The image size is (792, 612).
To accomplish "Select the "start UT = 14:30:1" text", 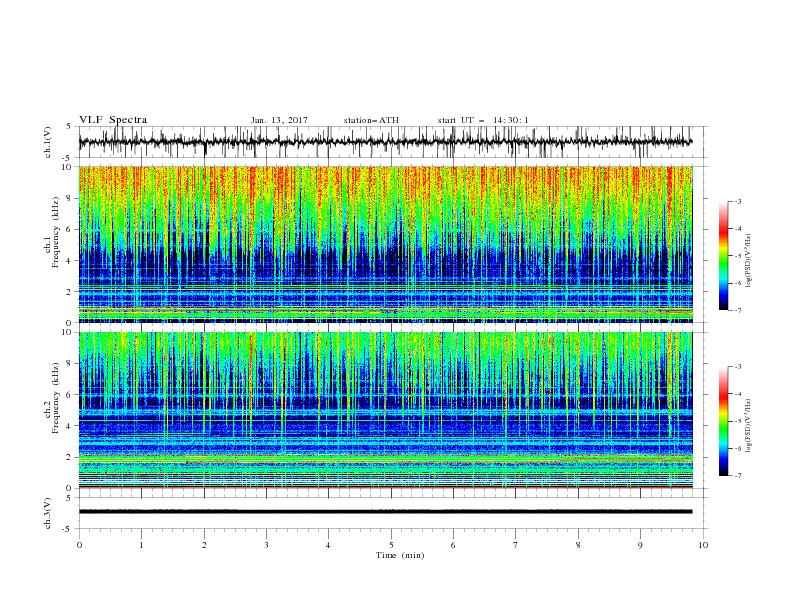I will (483, 120).
